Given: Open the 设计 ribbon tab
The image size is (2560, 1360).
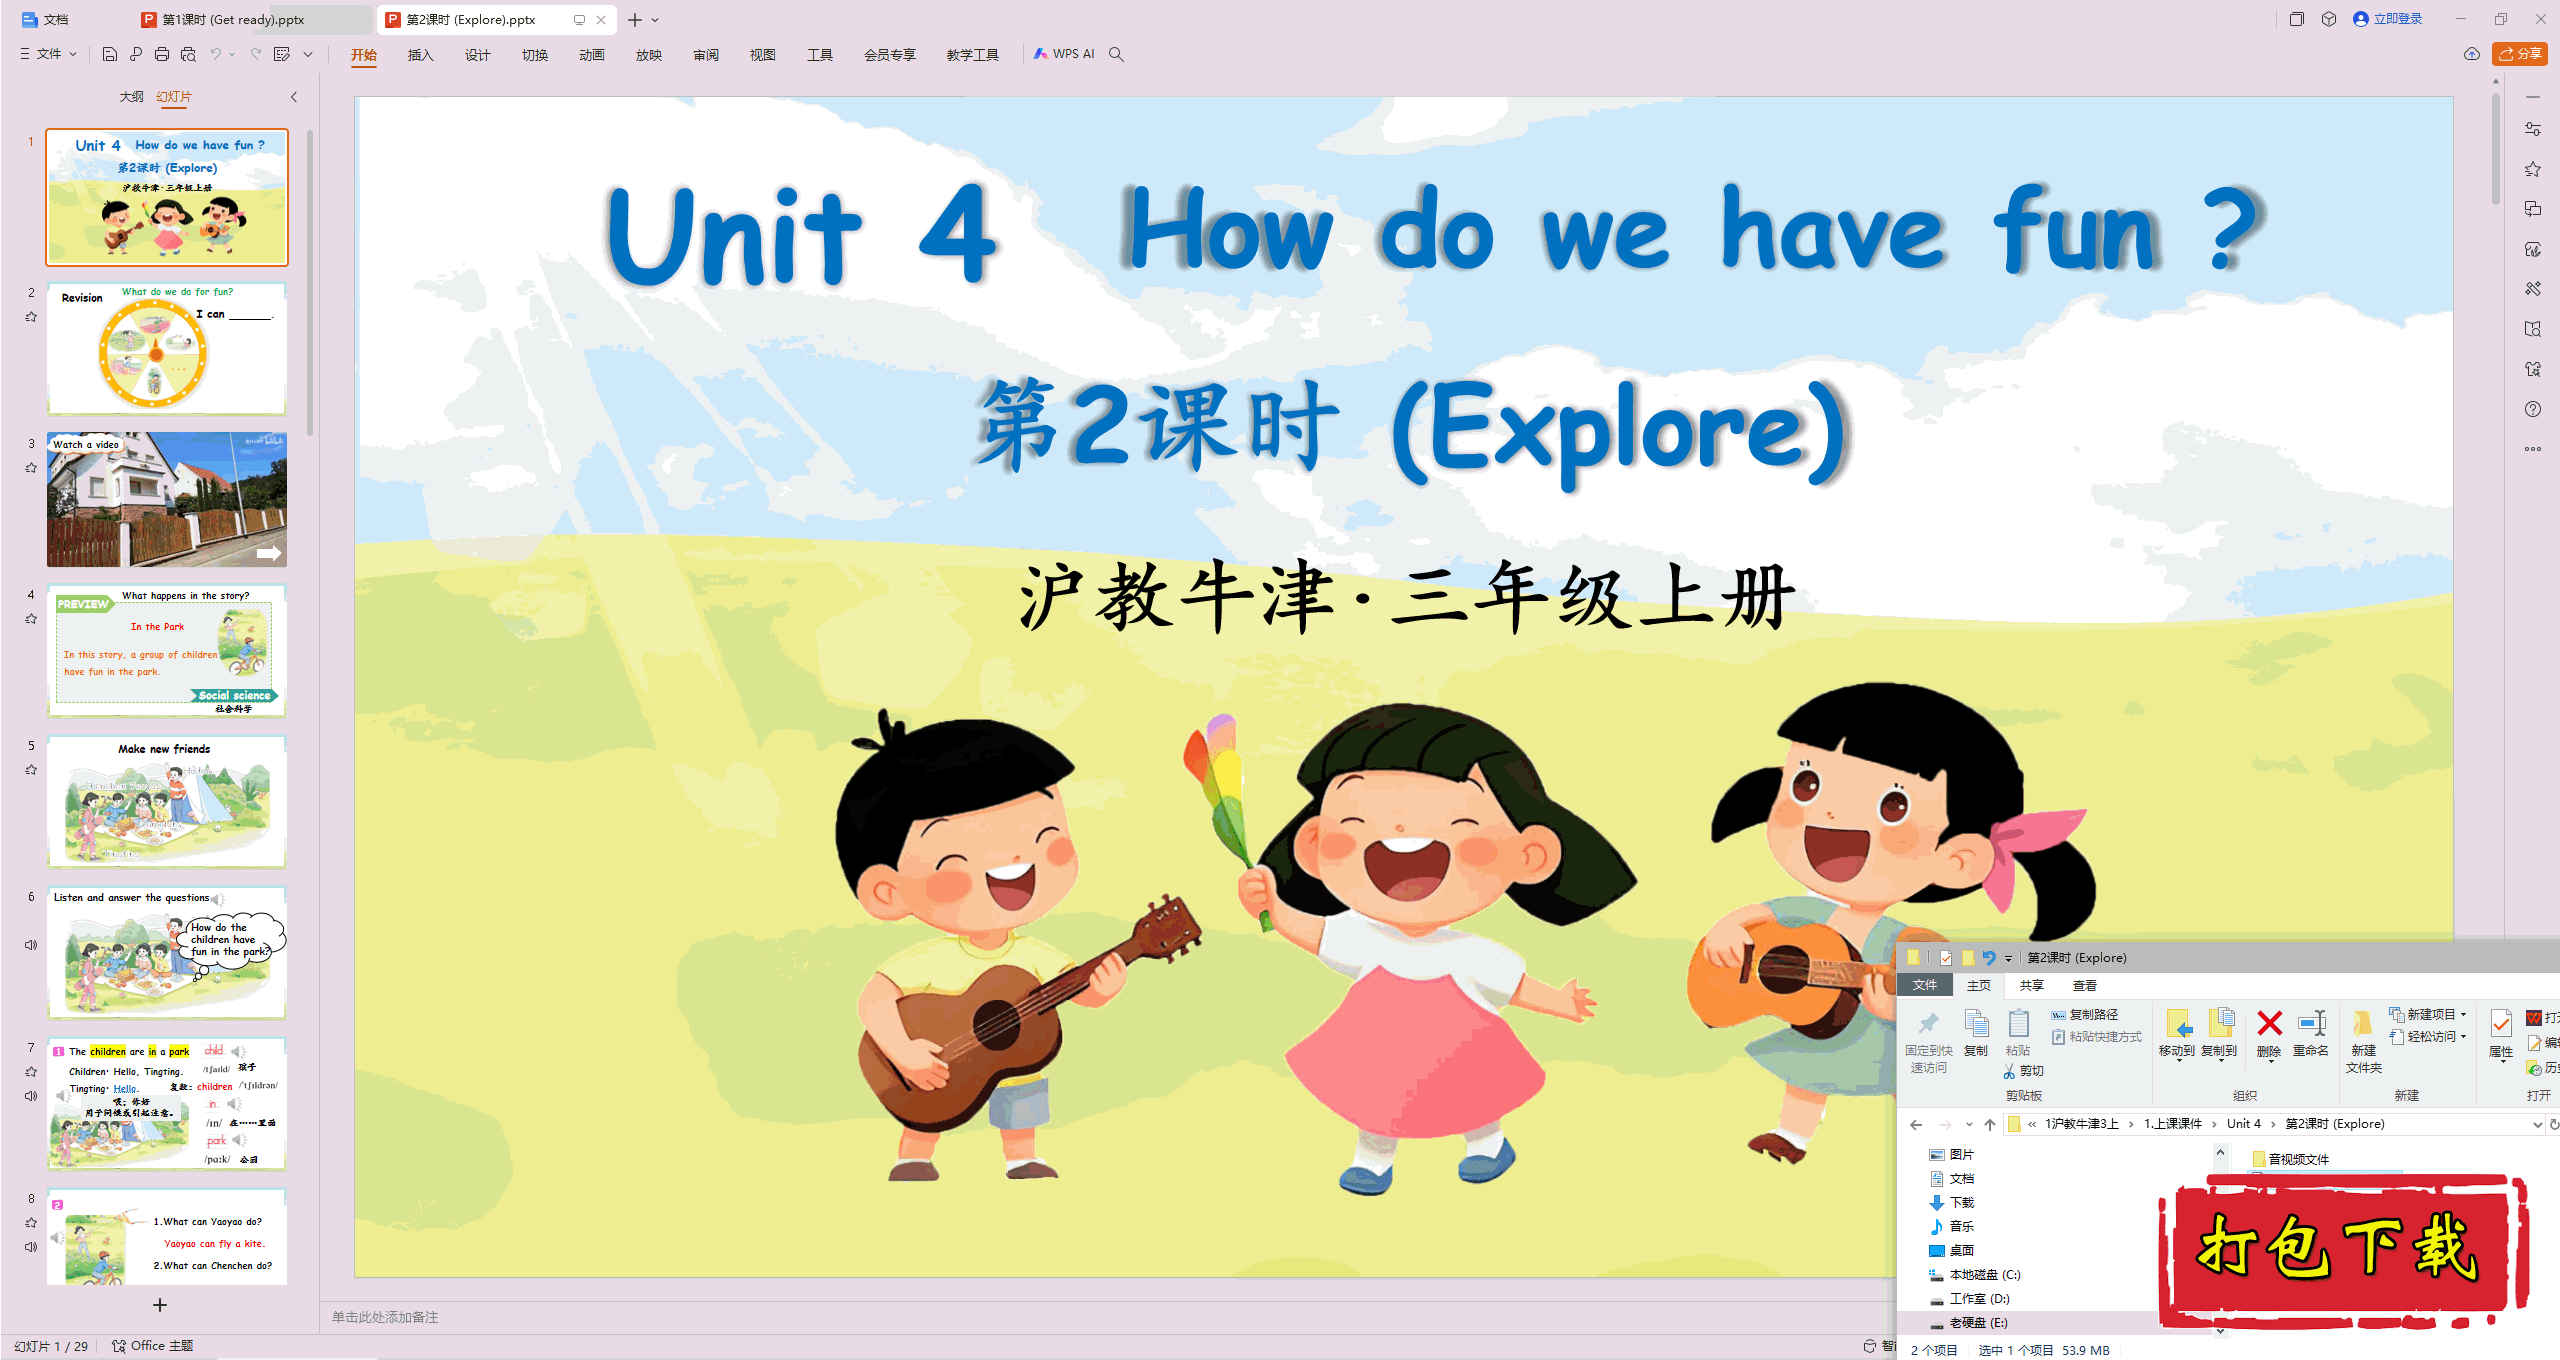Looking at the screenshot, I should [478, 55].
